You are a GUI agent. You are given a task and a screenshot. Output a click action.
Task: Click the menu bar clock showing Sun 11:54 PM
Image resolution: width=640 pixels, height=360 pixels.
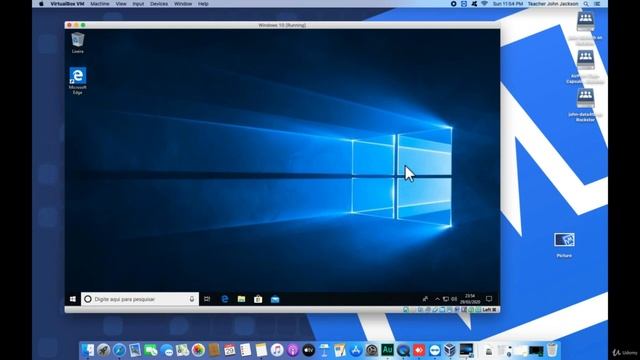tap(508, 4)
